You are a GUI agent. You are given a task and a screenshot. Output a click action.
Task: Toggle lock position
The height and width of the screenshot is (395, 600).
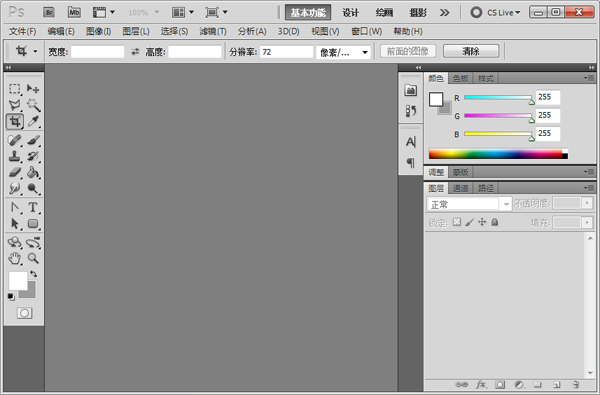pos(482,222)
